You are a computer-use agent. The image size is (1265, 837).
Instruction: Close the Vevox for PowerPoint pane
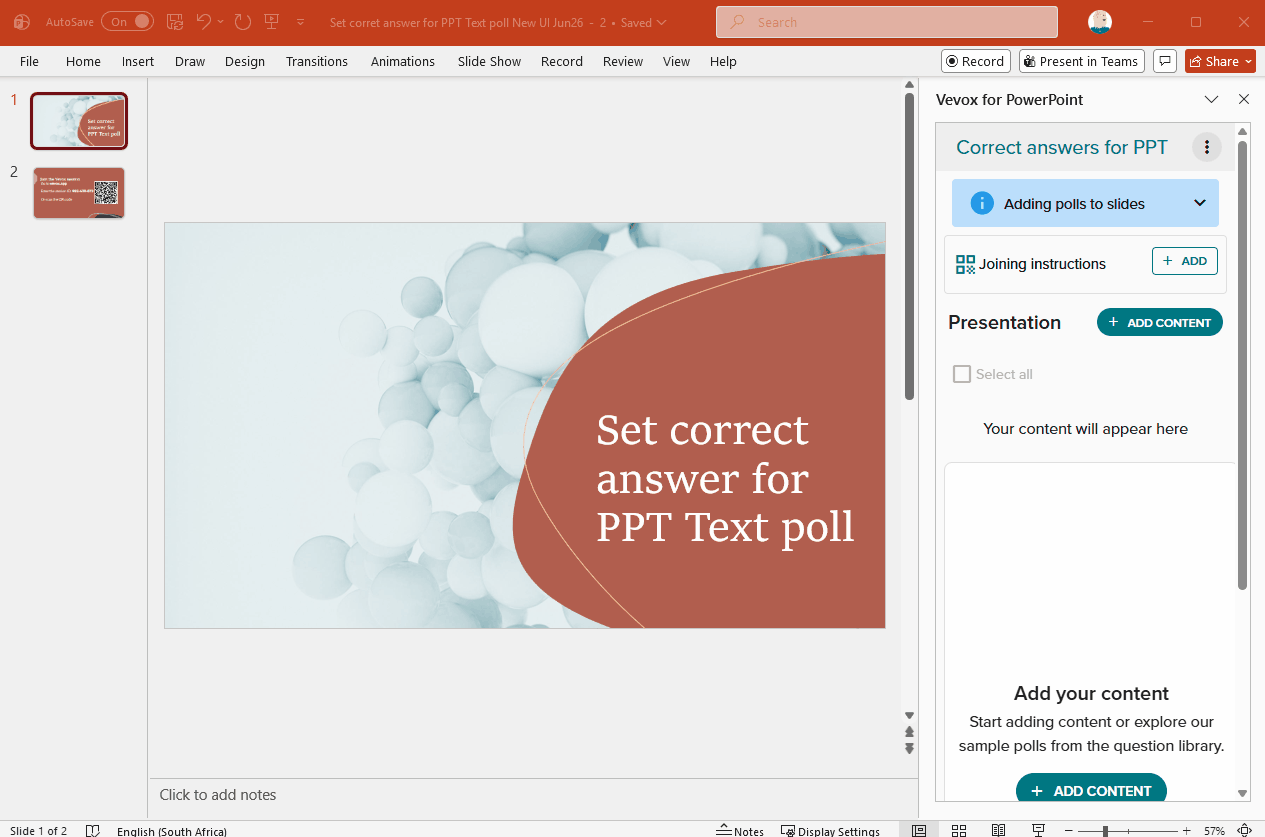[x=1244, y=99]
